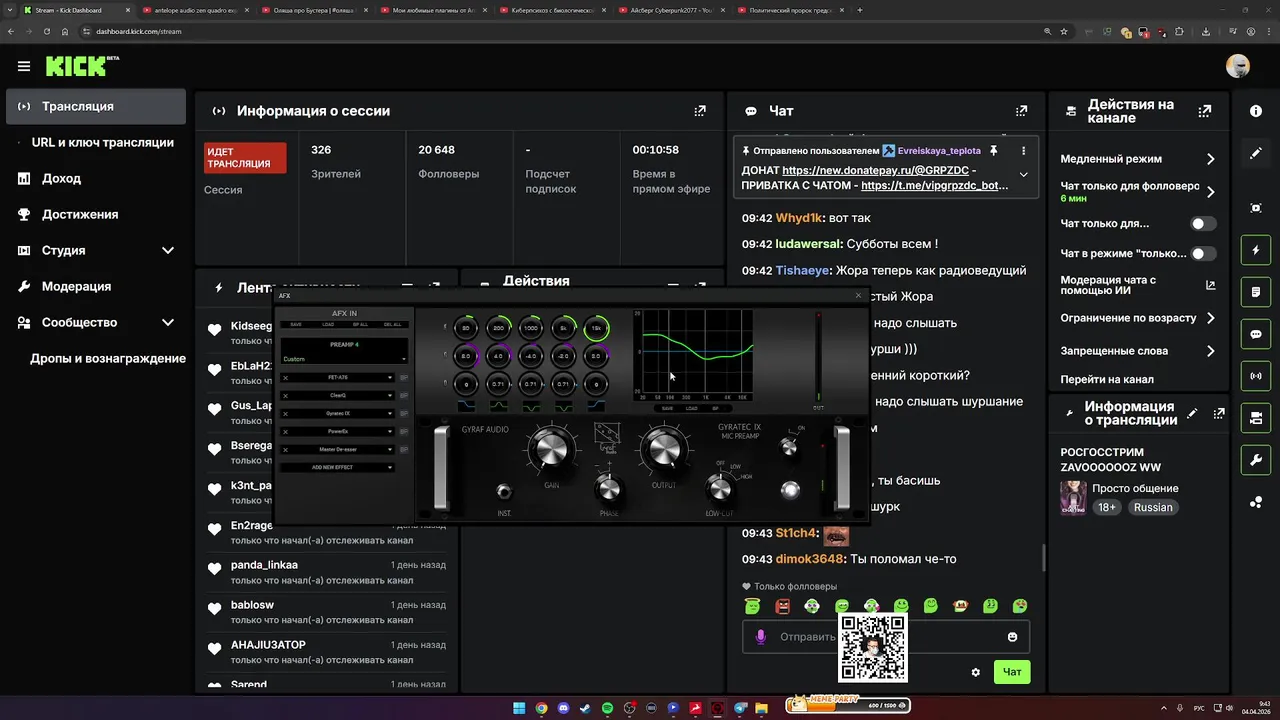1280x720 pixels.
Task: Click the purple microphone icon in chat input
Action: [761, 637]
